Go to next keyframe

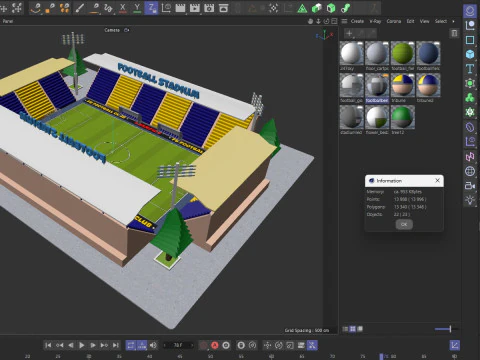(104, 345)
